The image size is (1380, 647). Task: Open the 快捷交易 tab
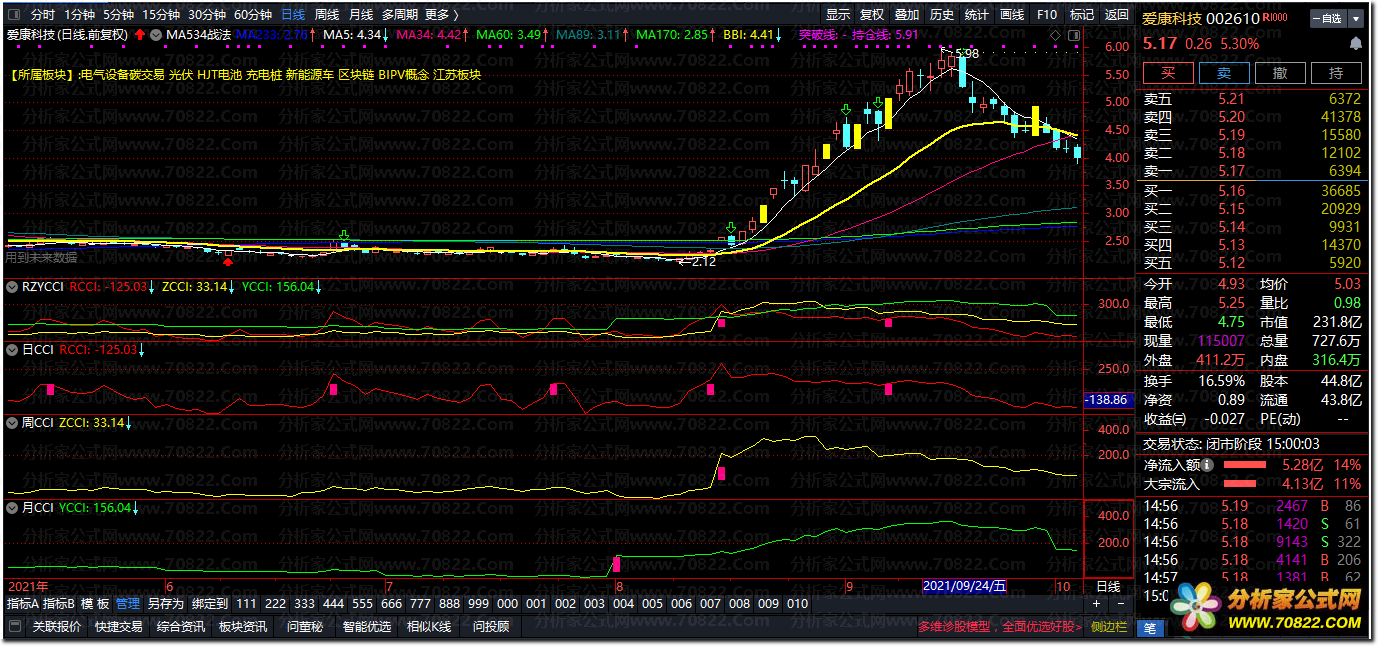point(119,627)
